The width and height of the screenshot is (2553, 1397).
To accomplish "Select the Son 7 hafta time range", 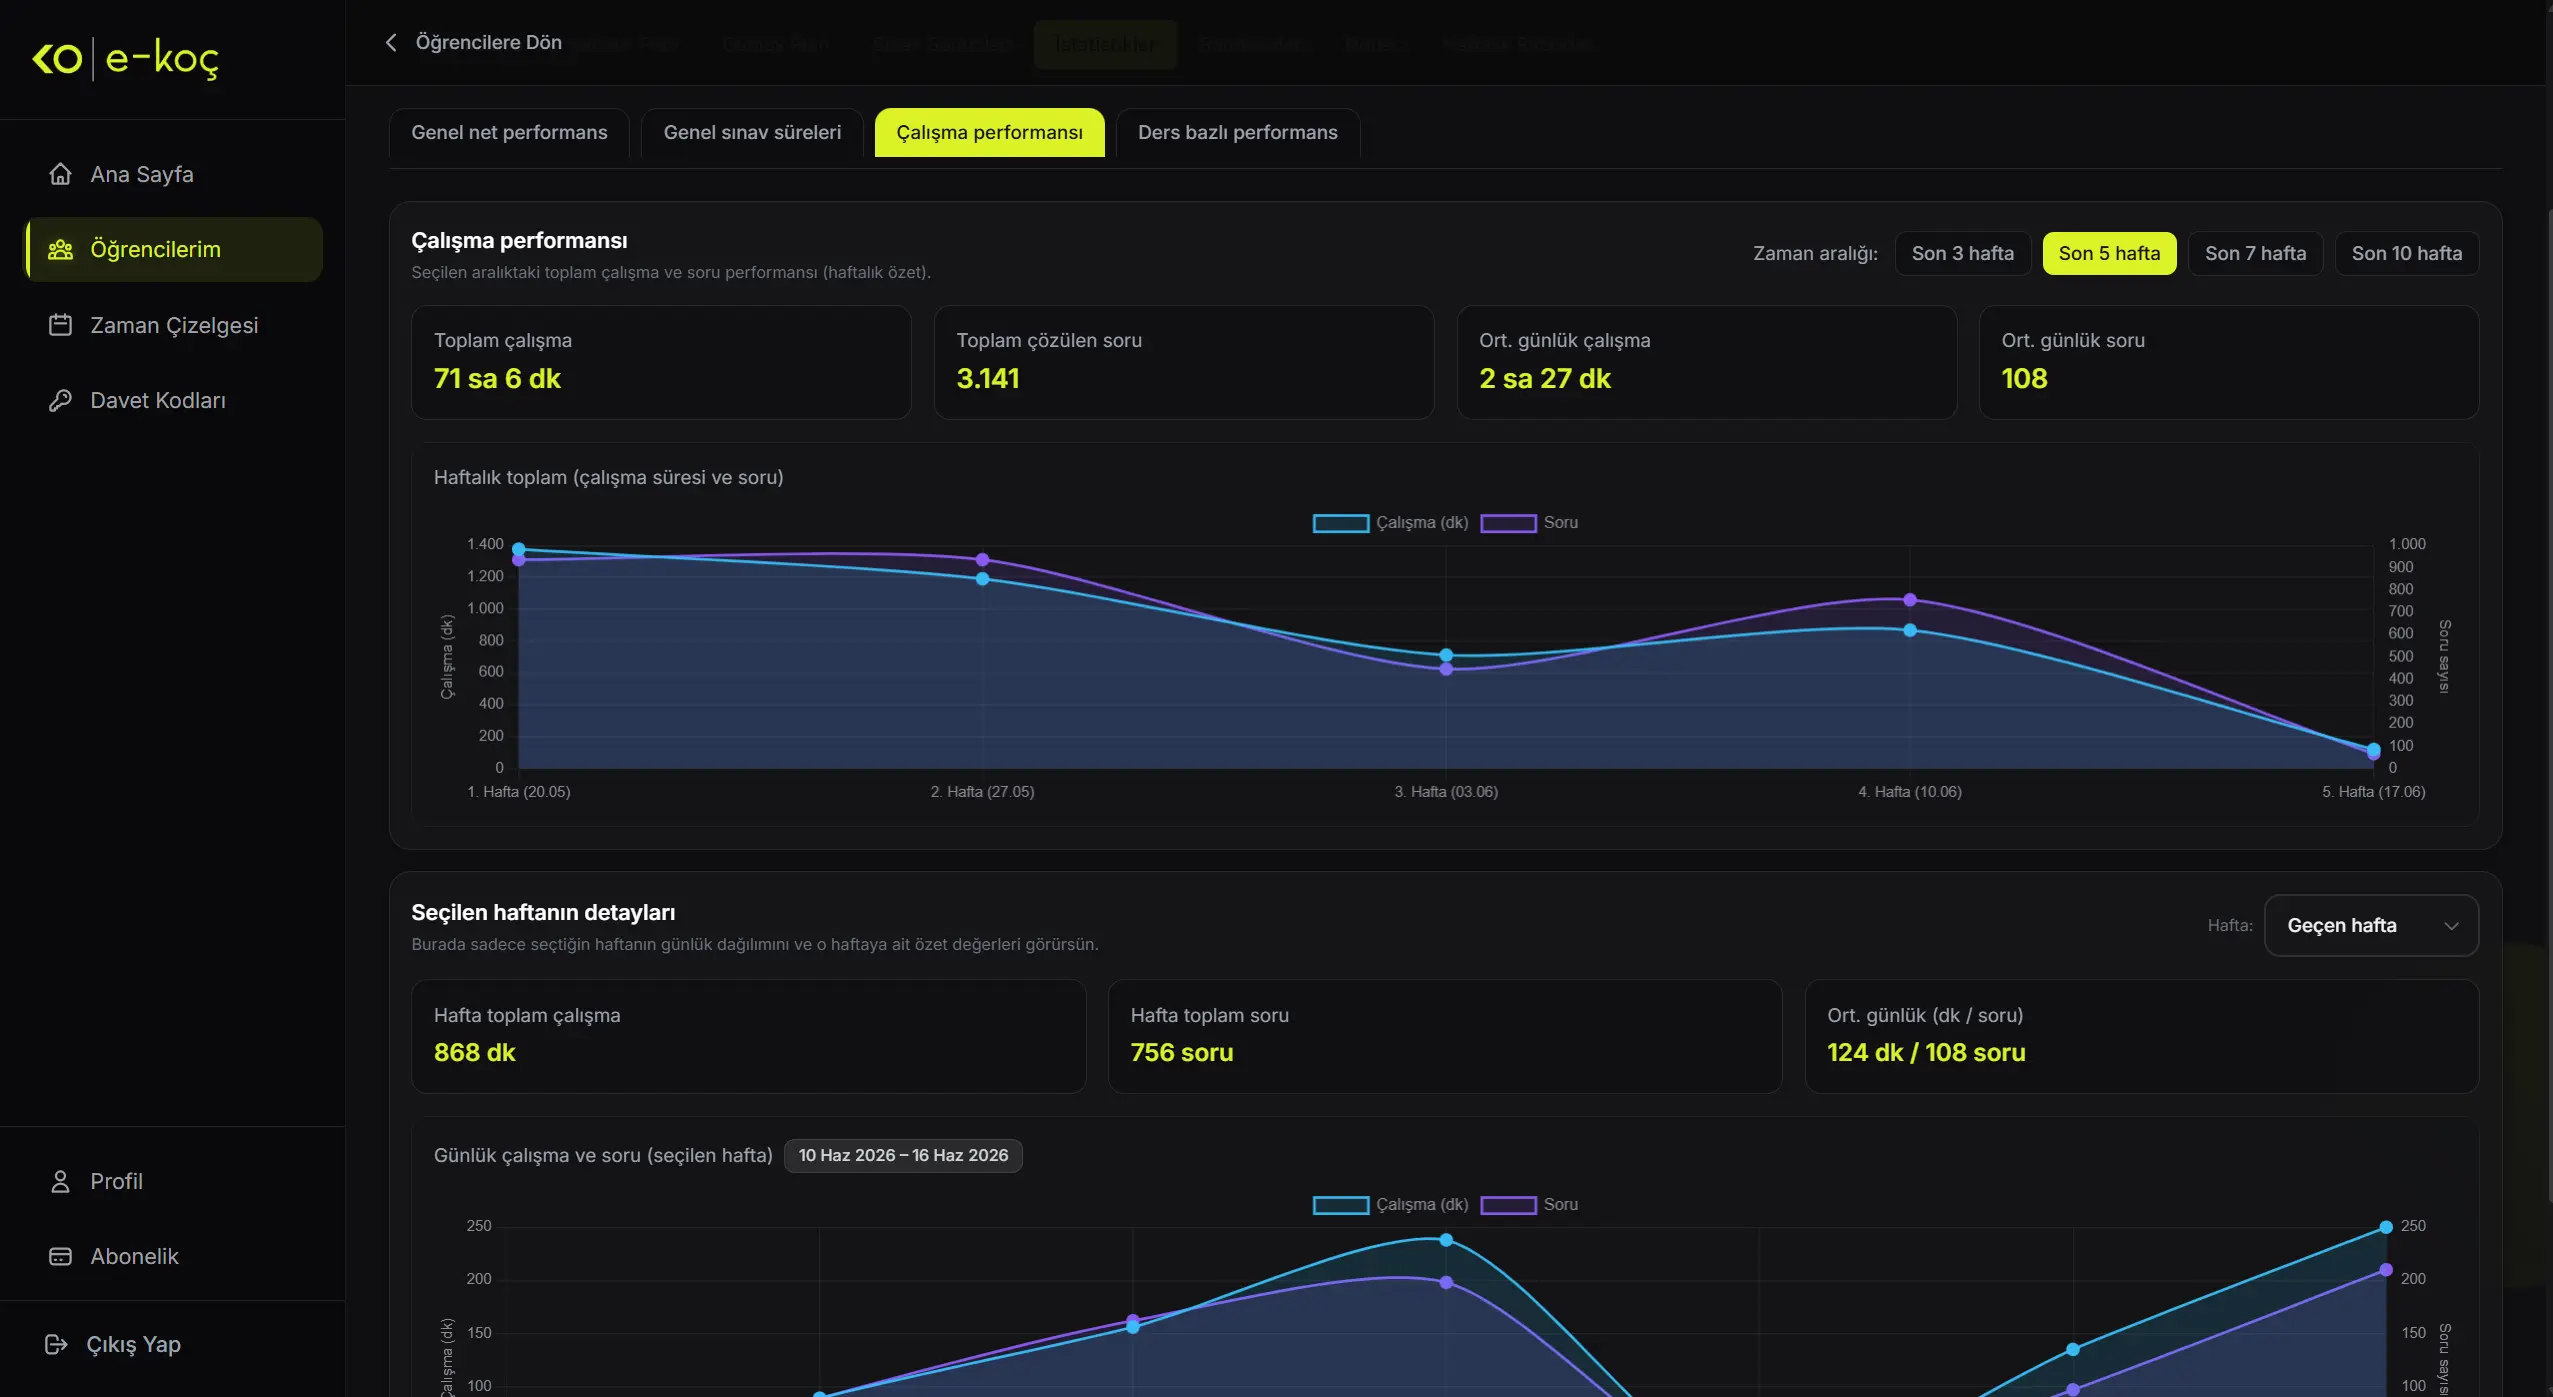I will [2255, 253].
